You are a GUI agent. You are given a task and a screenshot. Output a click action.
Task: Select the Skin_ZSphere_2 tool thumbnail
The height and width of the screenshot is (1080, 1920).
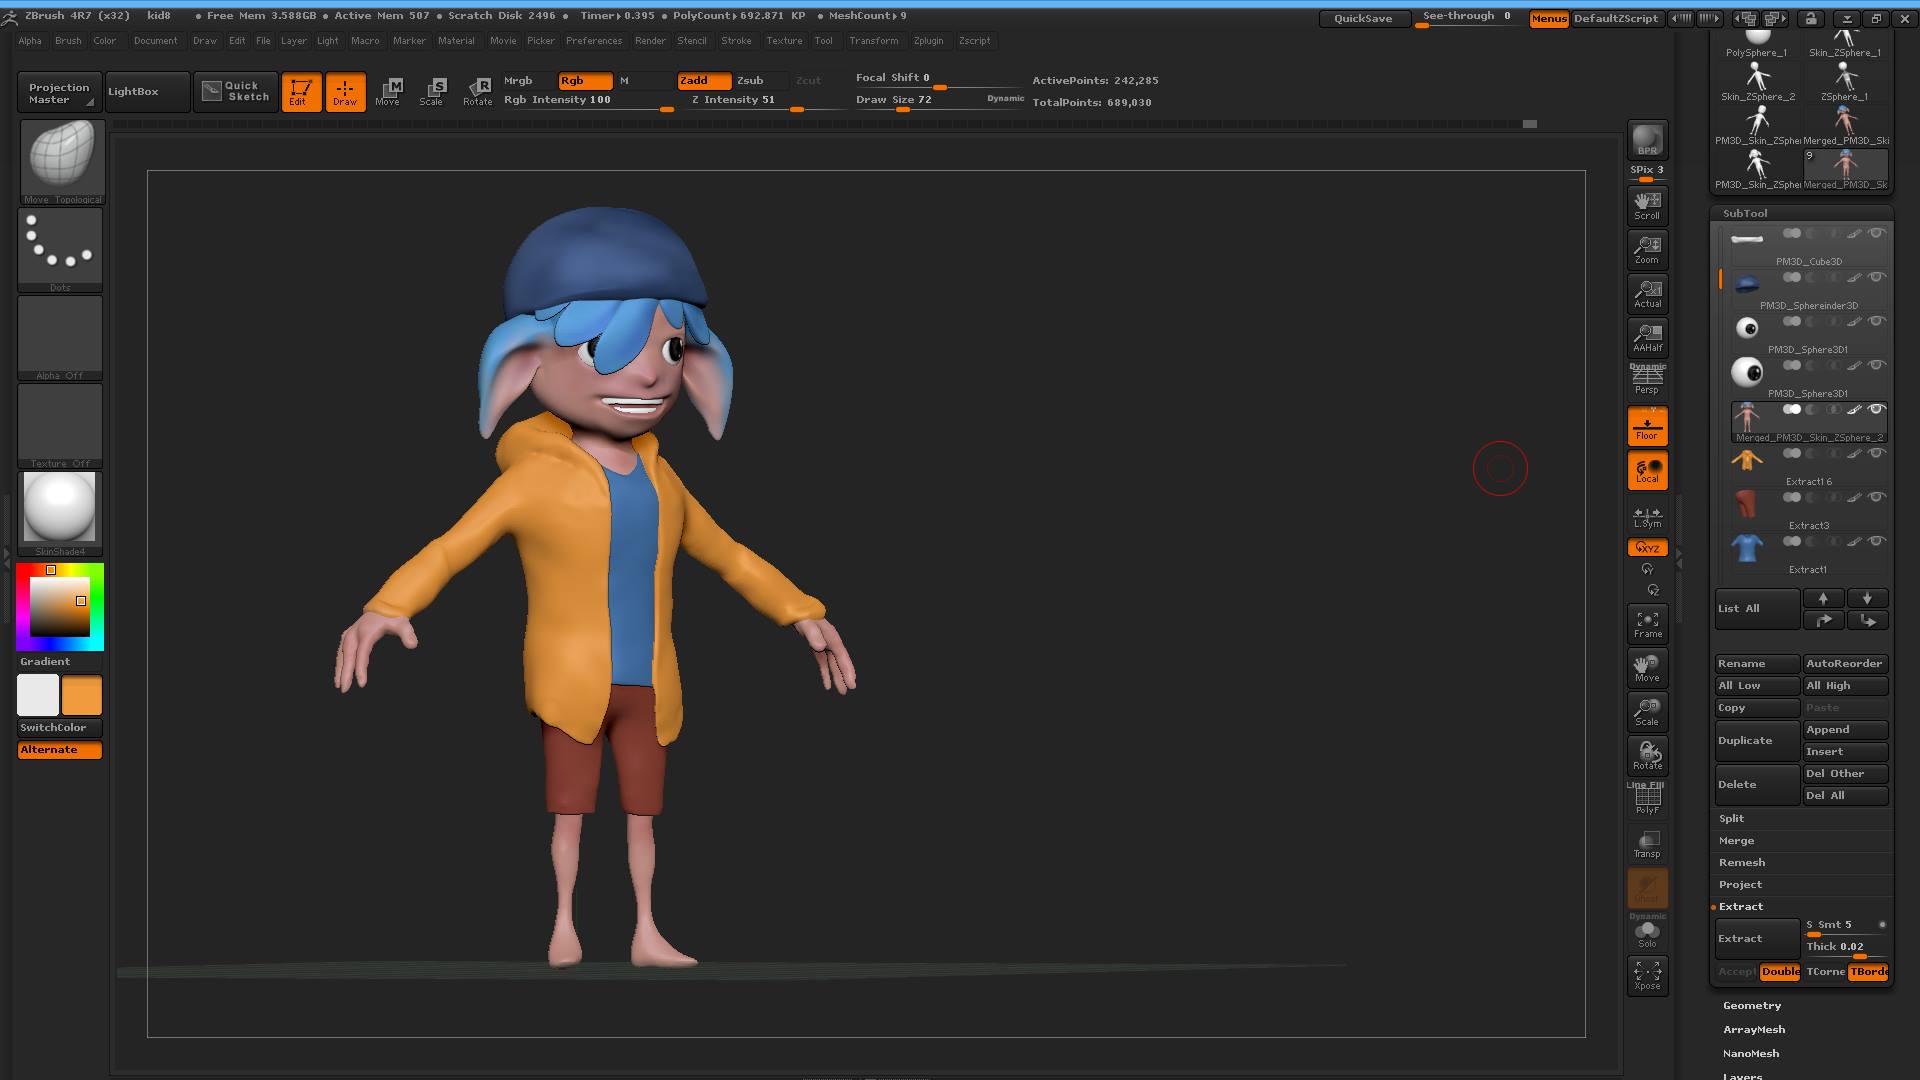[1757, 82]
